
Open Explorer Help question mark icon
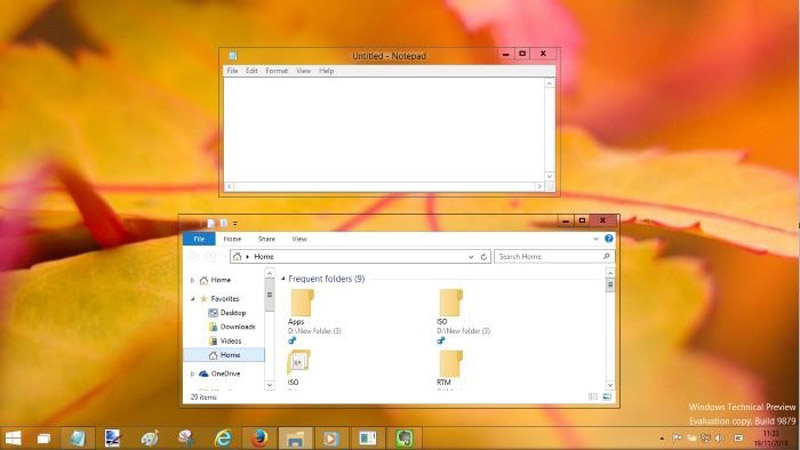click(609, 238)
